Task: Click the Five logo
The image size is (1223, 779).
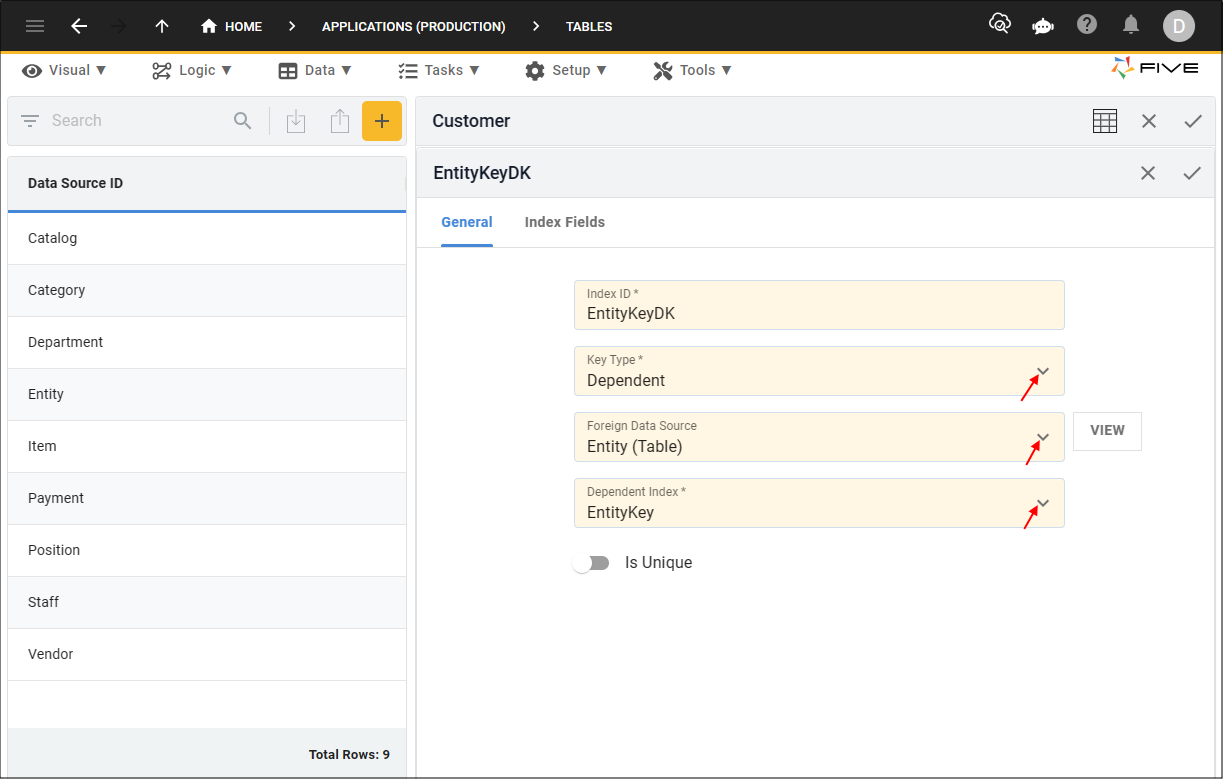Action: coord(1154,68)
